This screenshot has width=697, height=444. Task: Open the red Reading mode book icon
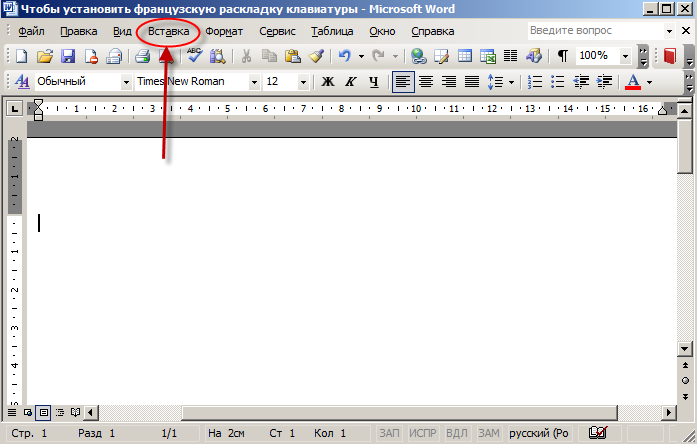tap(669, 56)
